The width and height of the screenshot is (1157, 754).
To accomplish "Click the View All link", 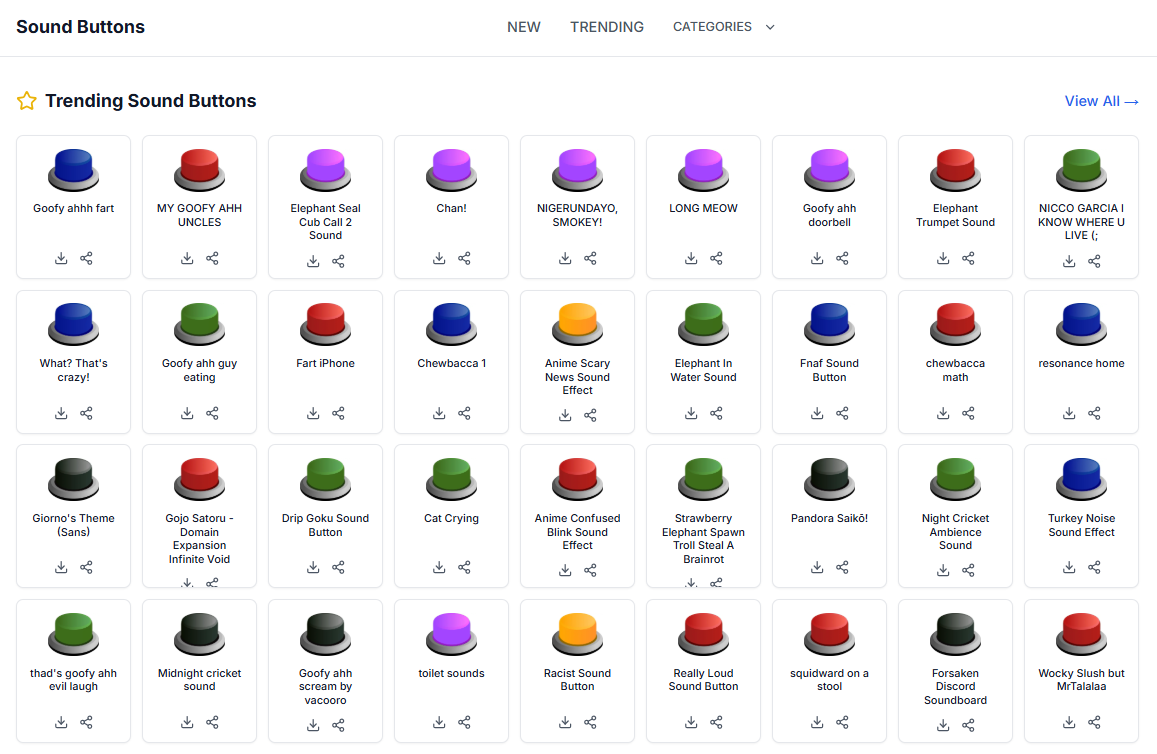I will (1101, 101).
